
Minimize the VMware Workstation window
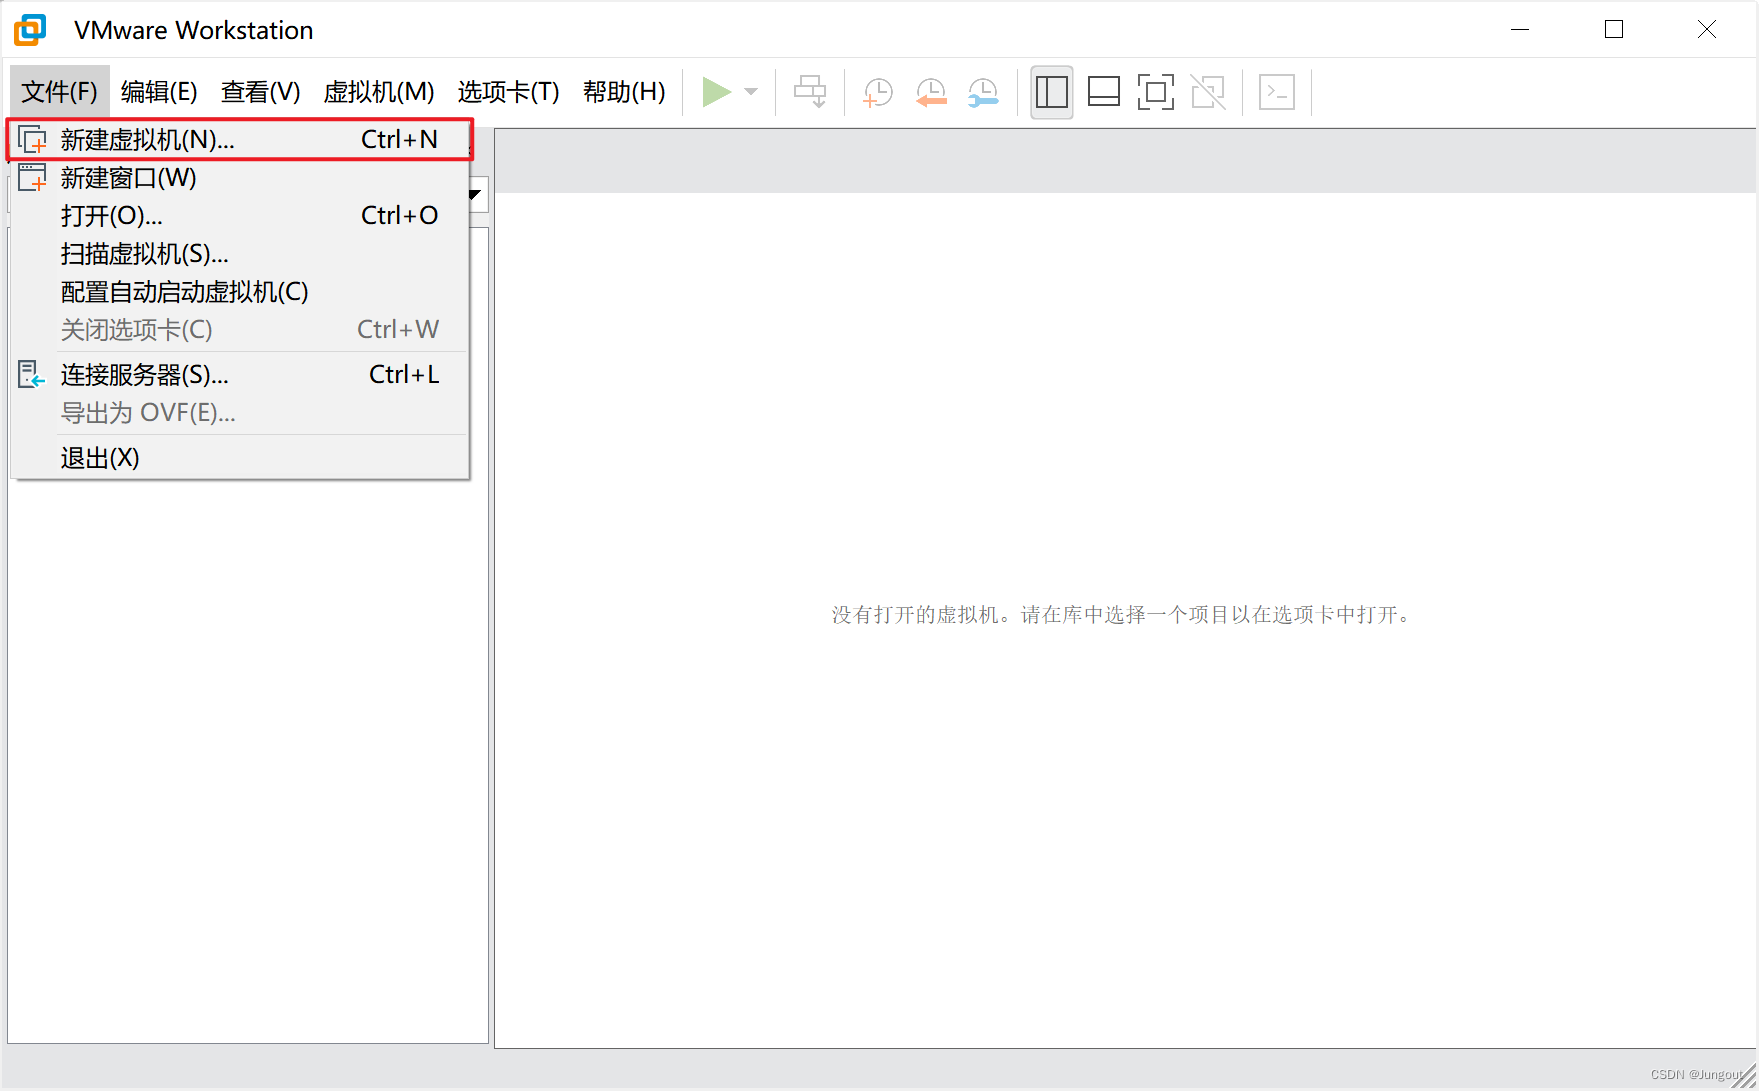coord(1520,30)
